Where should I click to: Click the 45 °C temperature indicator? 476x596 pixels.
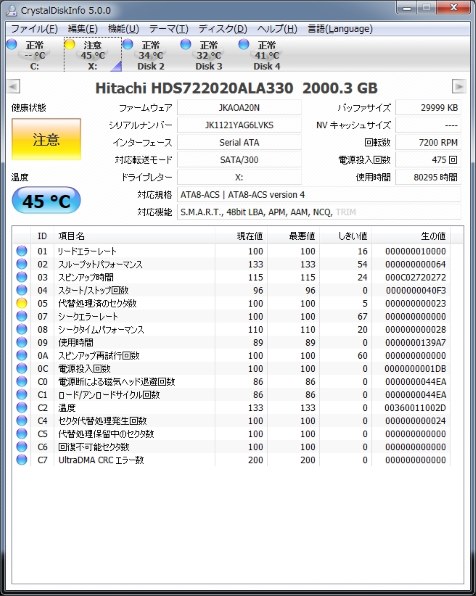pyautogui.click(x=46, y=201)
